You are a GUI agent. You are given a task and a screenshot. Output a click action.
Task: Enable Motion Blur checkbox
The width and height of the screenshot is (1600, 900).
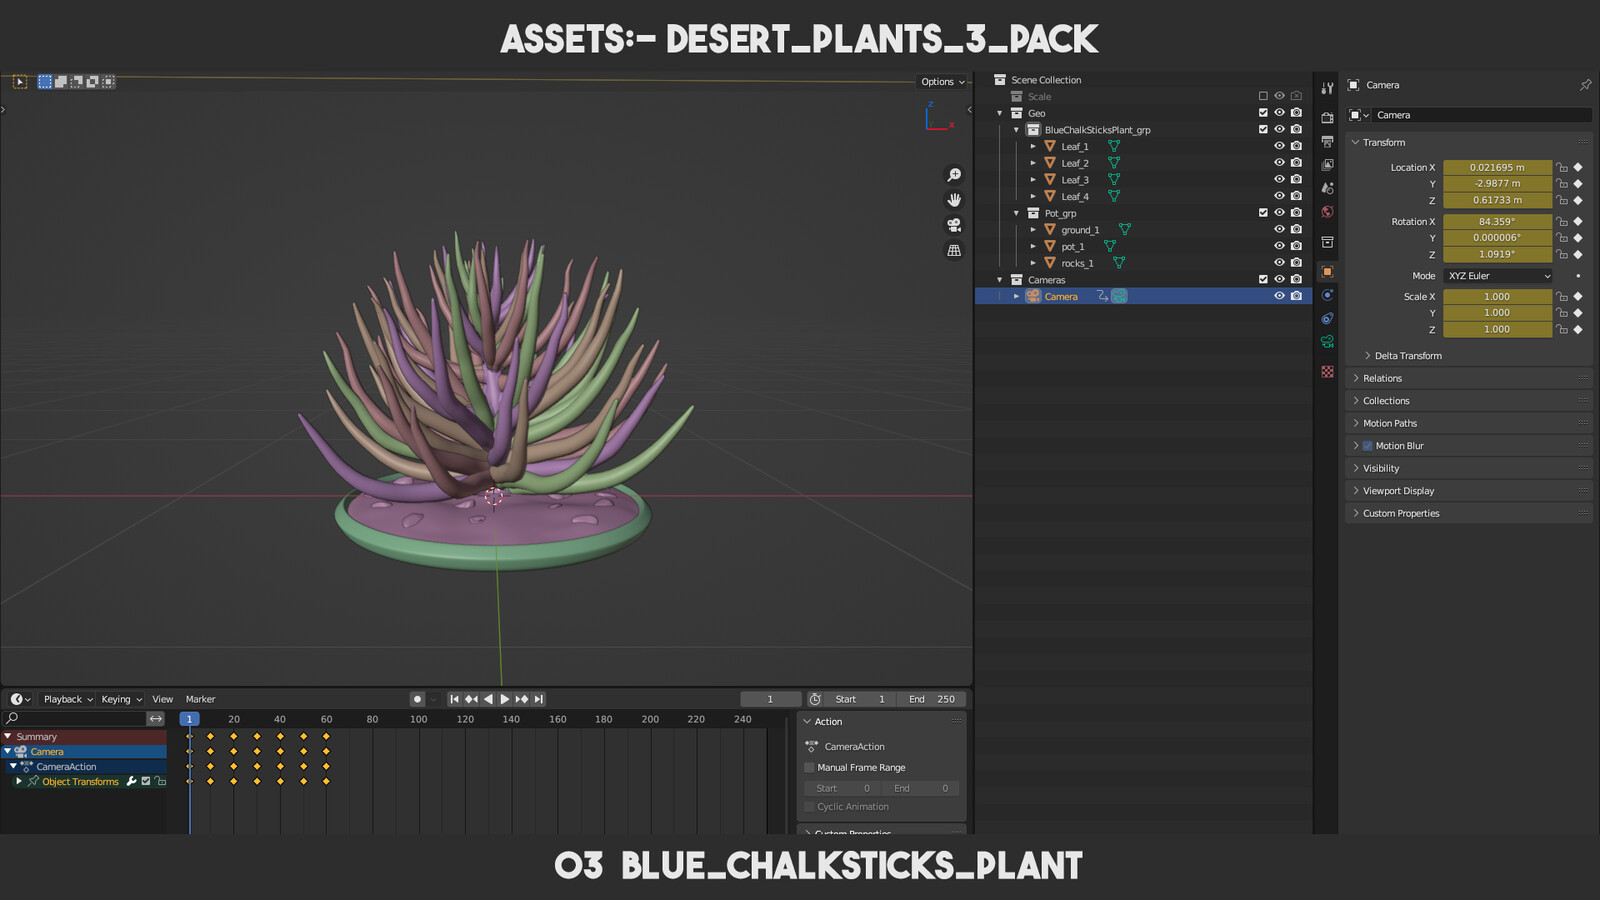click(1367, 446)
